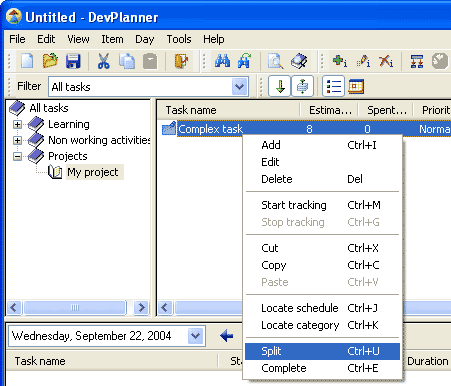The image size is (451, 386).
Task: Select All tasks tree root
Action: pos(49,108)
